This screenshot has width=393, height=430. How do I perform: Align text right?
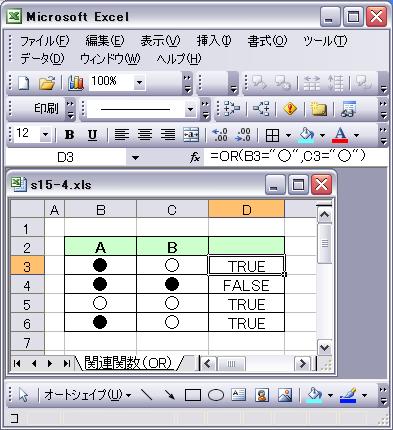coord(168,135)
